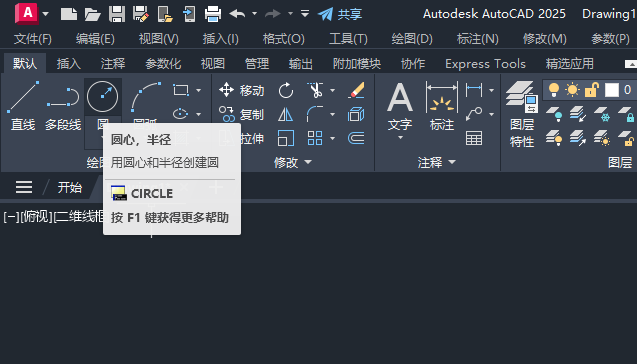The height and width of the screenshot is (364, 637).
Task: Open the 图层特性 layer properties manager
Action: [x=522, y=114]
